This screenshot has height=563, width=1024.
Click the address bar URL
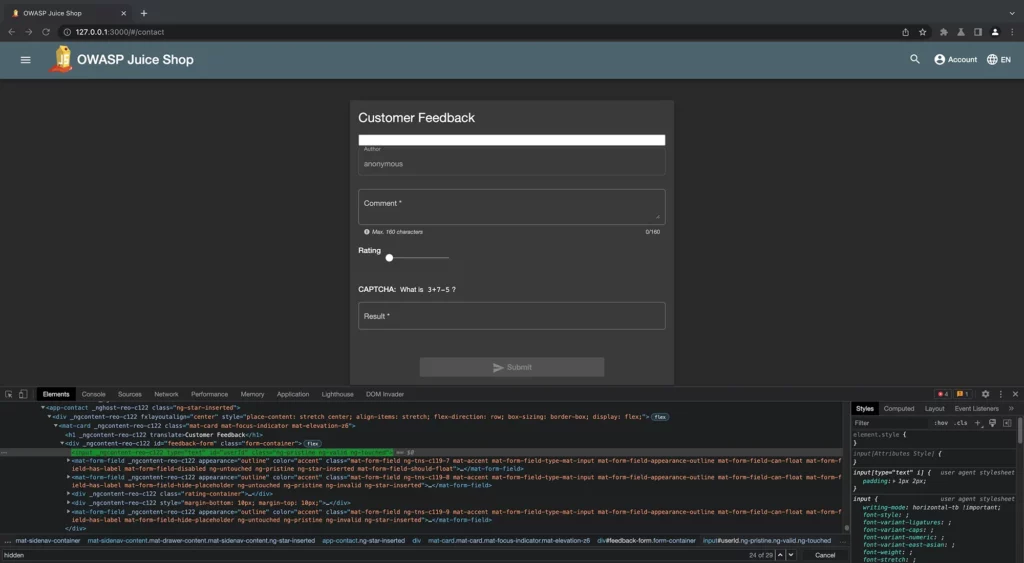tap(120, 32)
